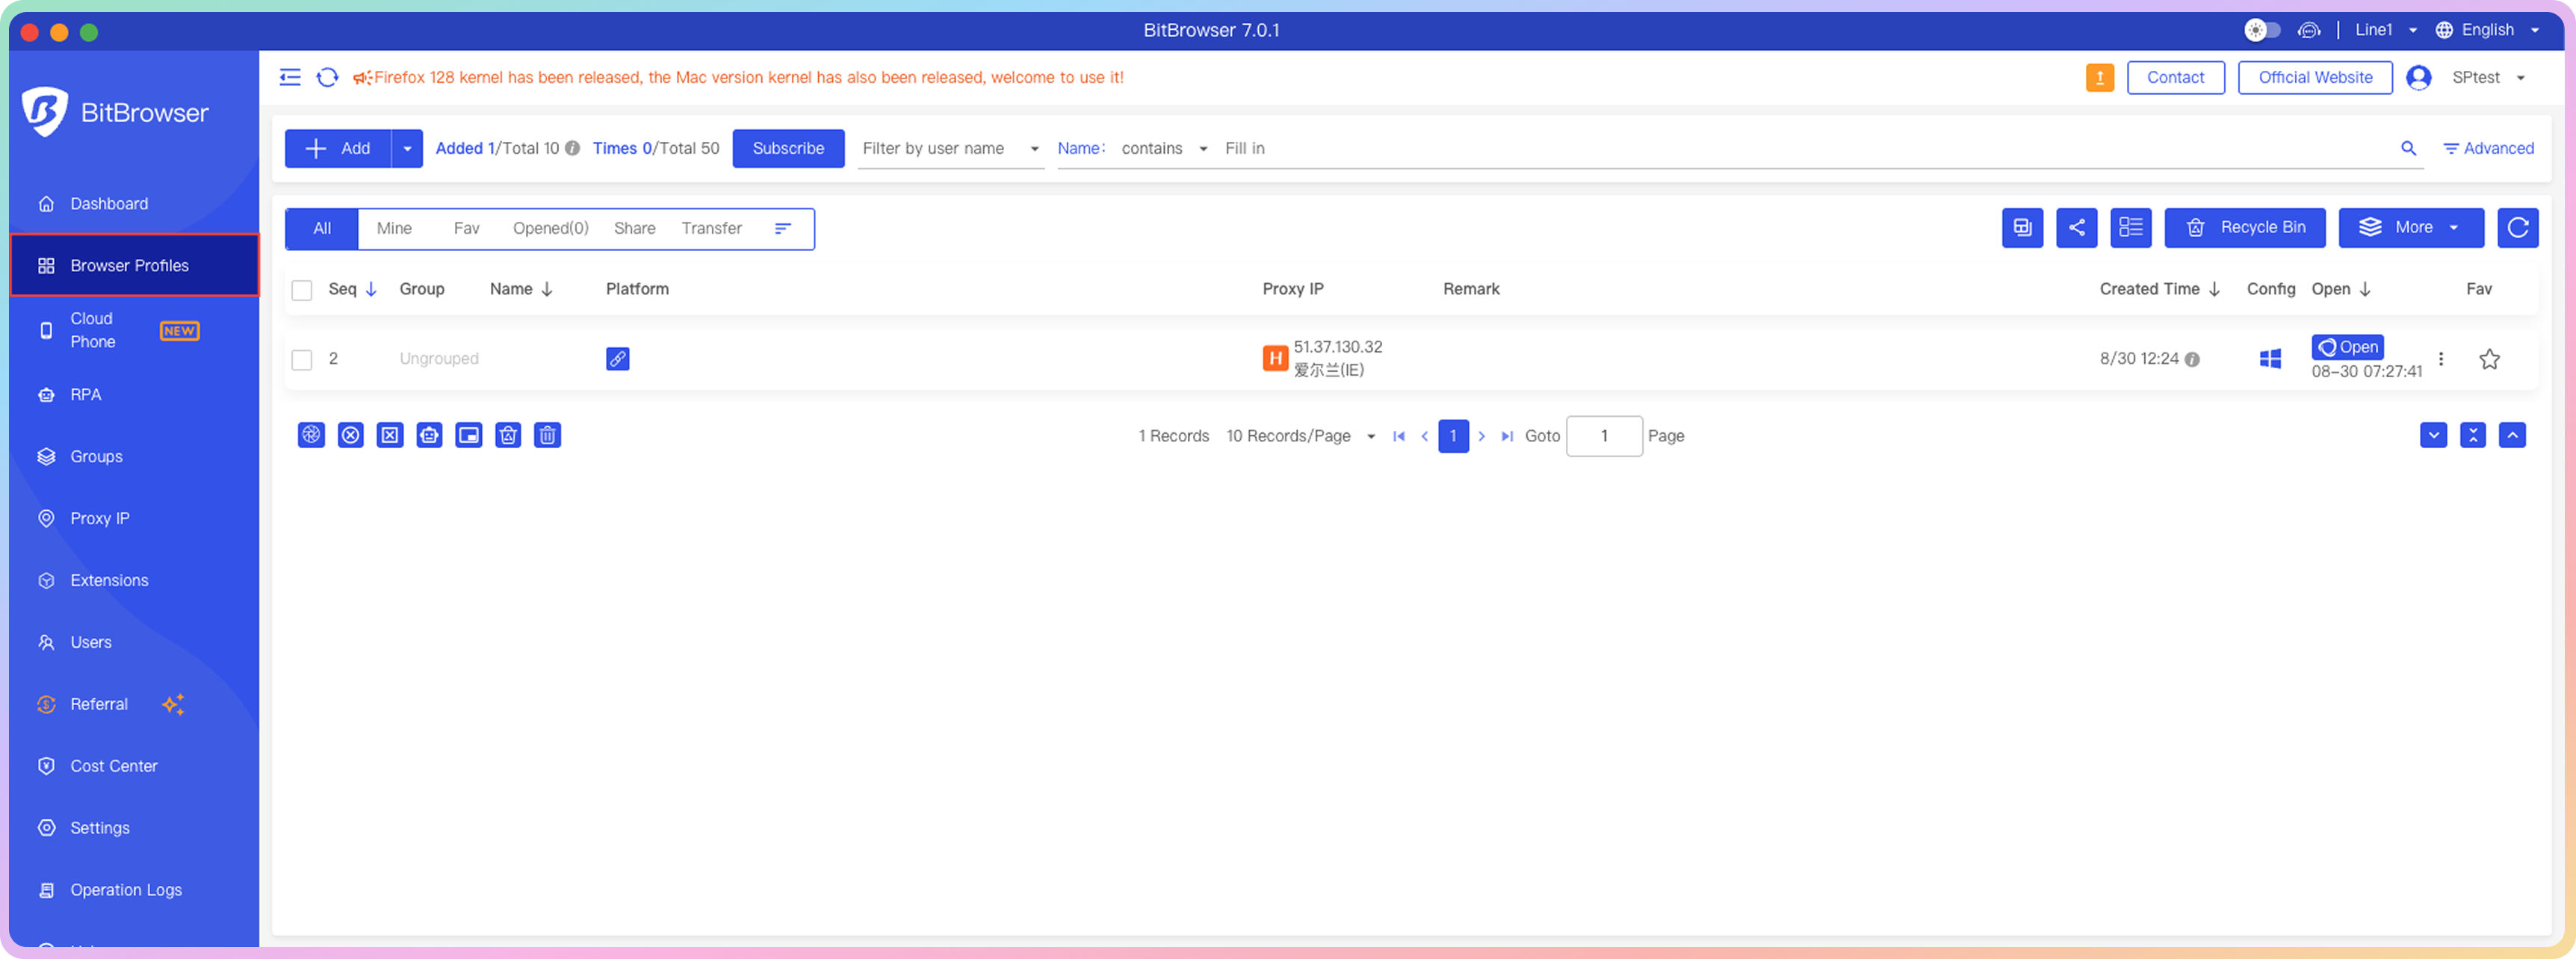Expand the More dropdown
Screen dimensions: 2576x959
click(2410, 228)
